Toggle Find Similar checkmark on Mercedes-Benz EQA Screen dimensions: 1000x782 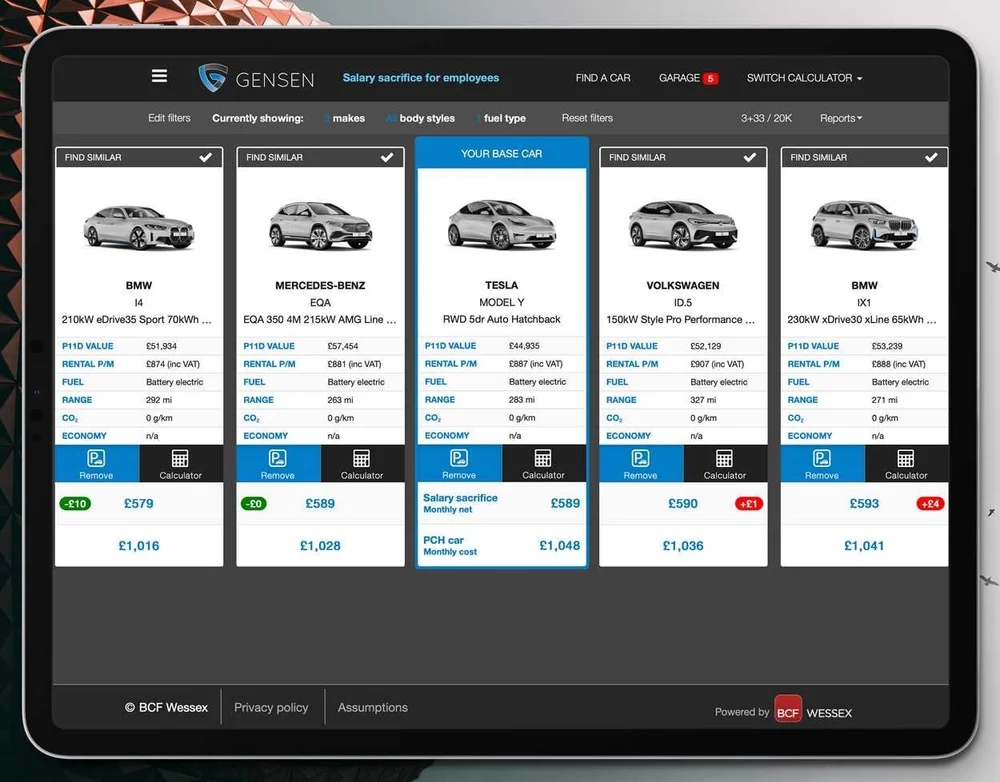point(387,157)
